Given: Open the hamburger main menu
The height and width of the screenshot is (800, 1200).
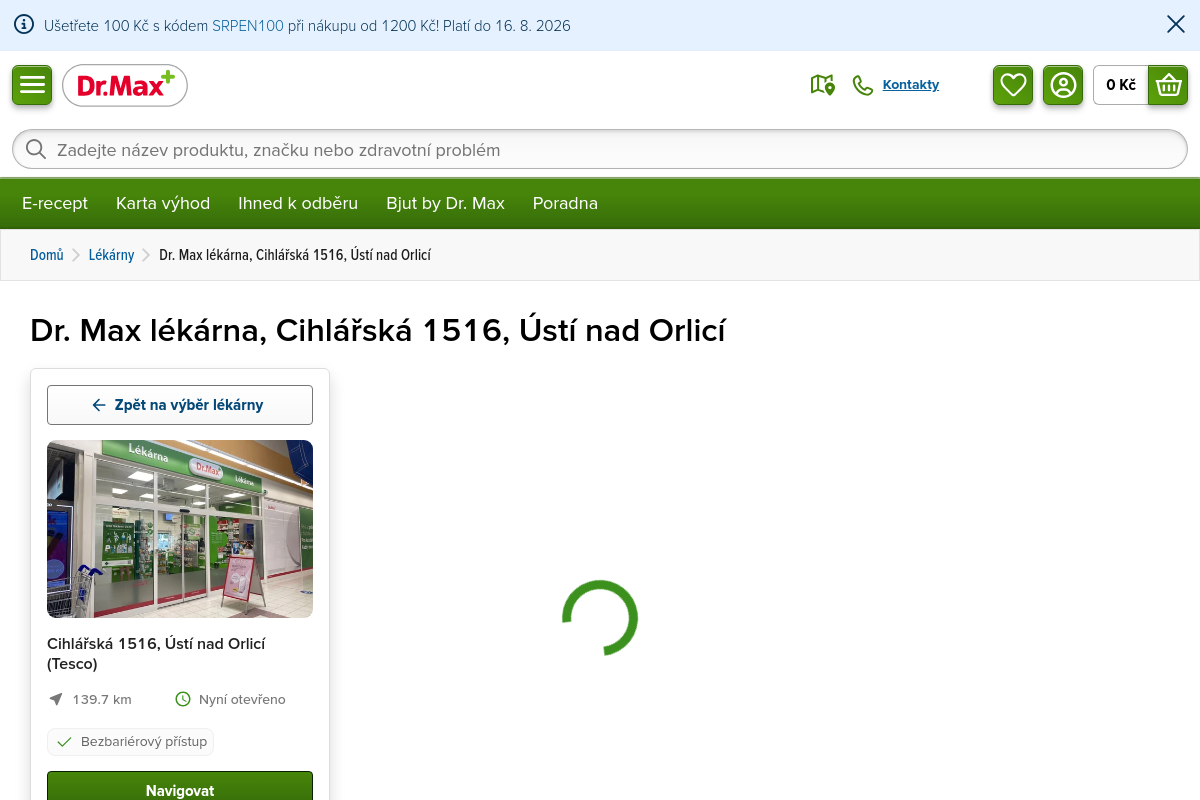Looking at the screenshot, I should [32, 85].
